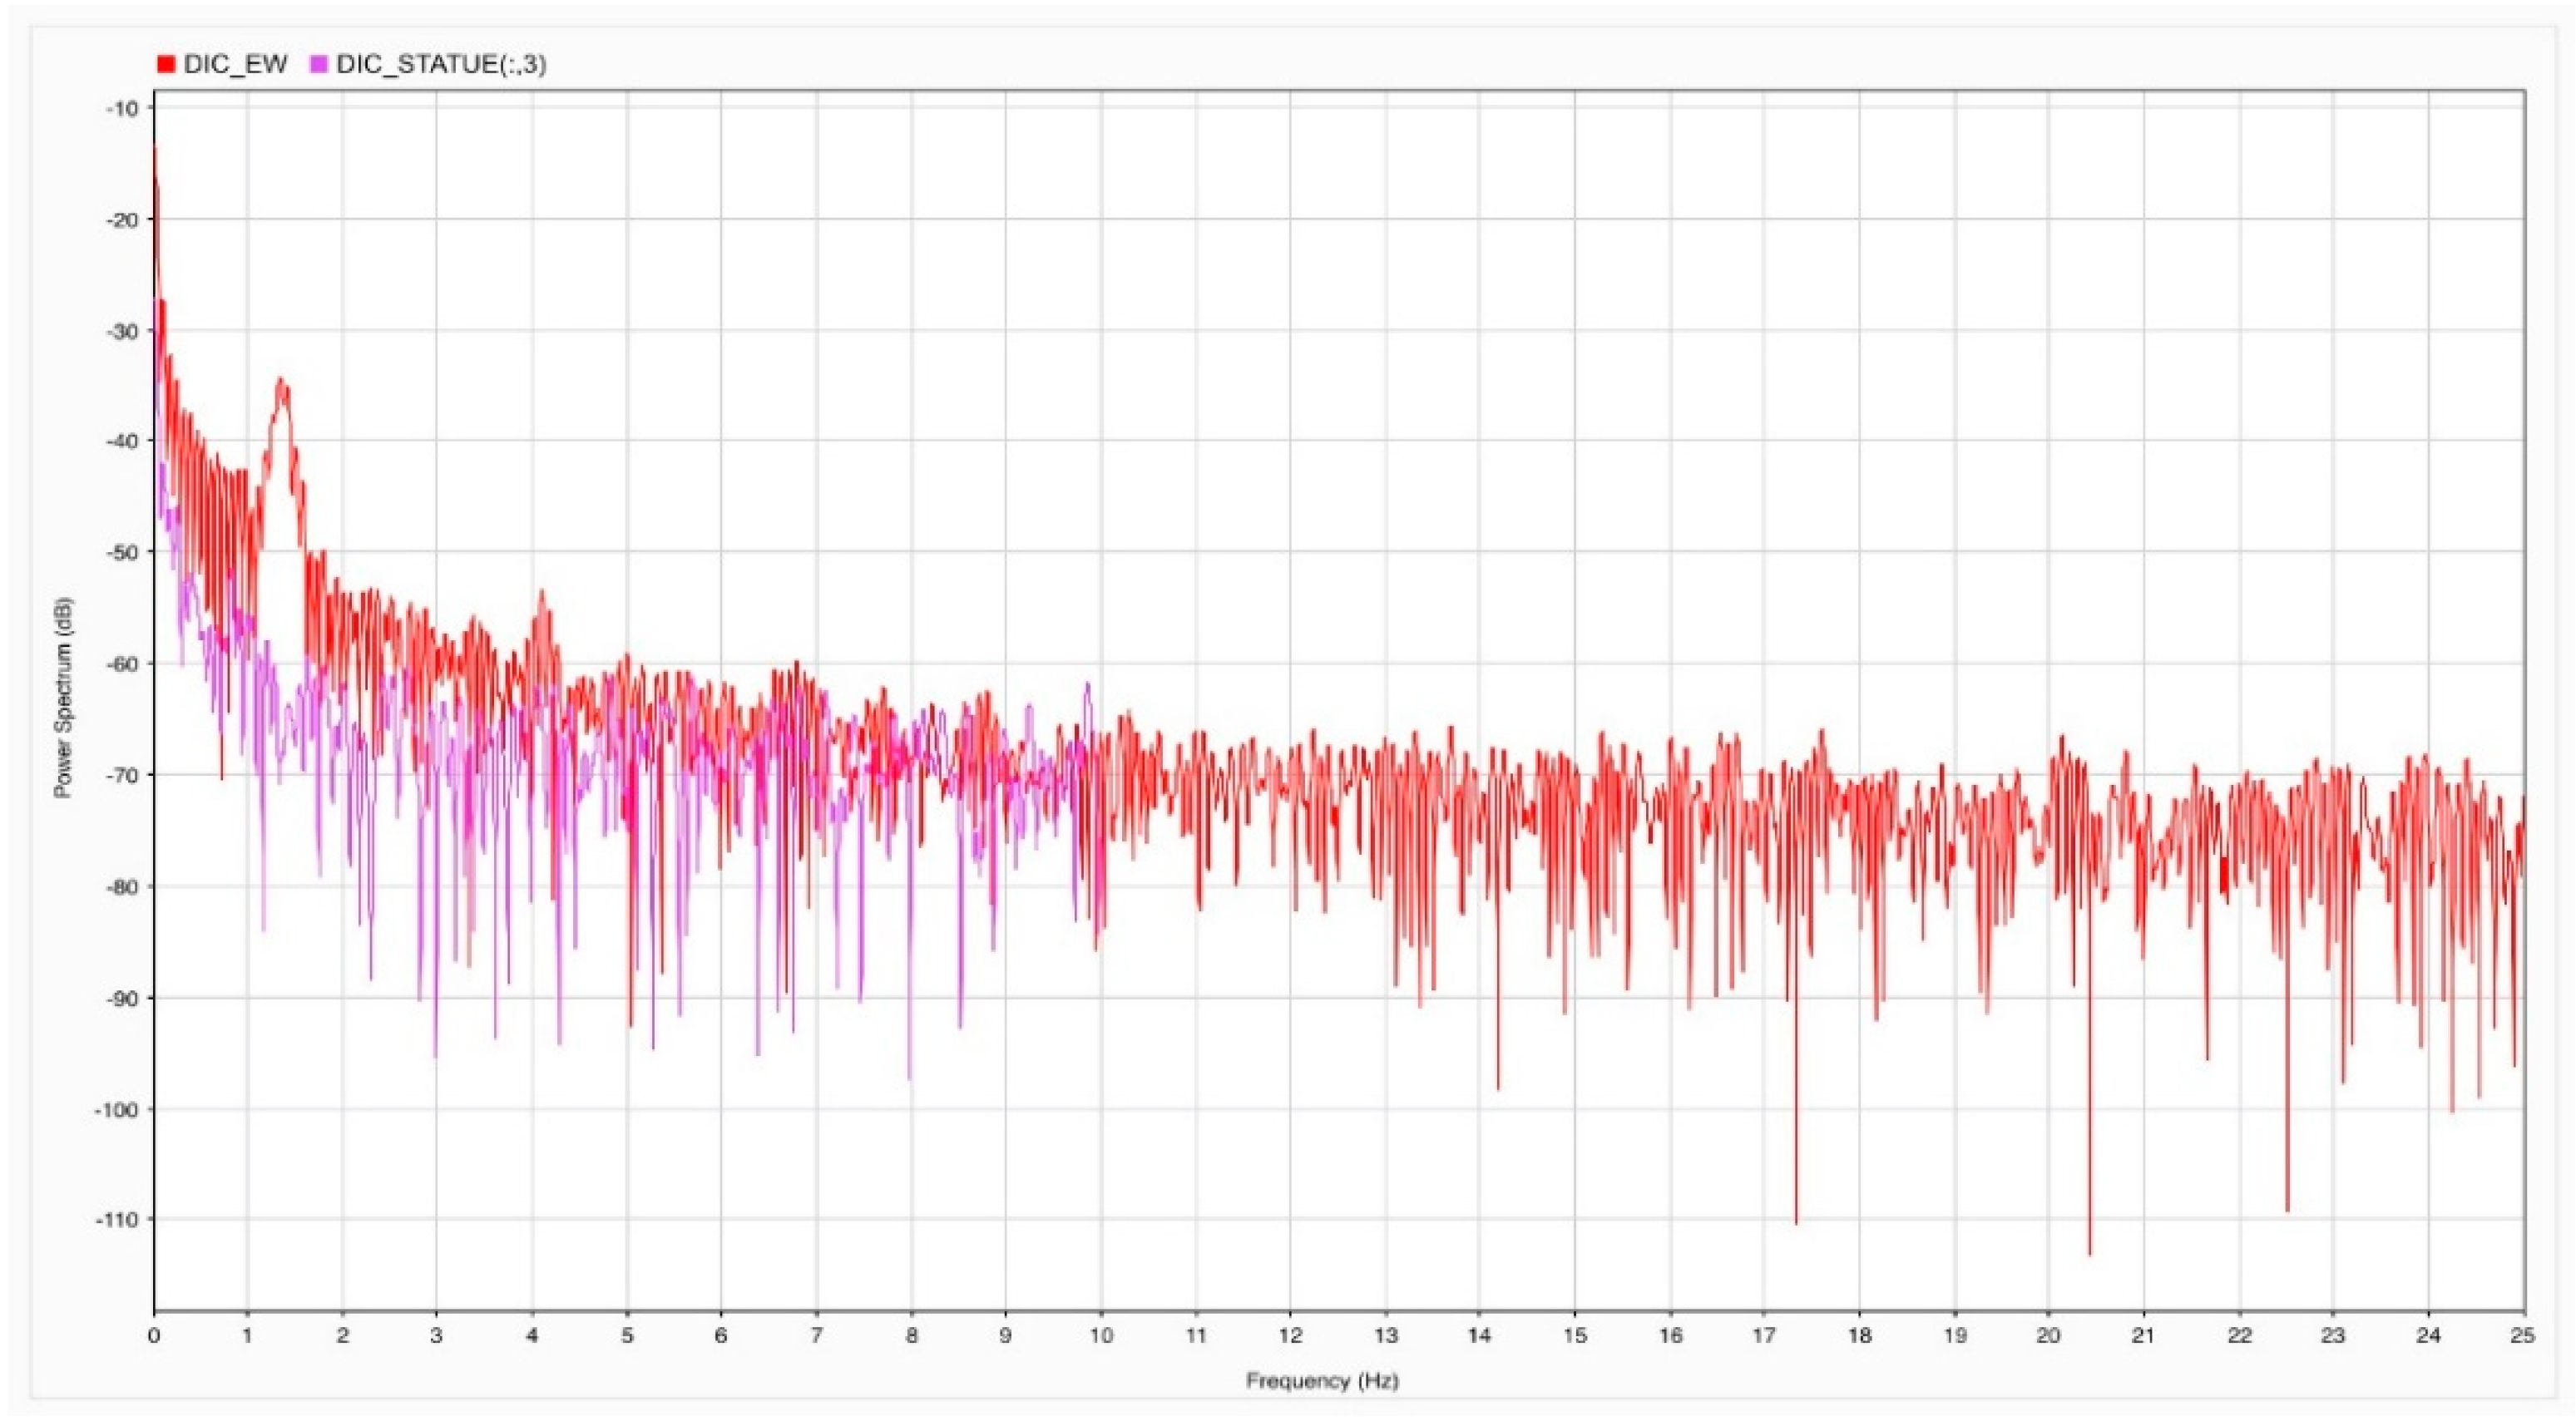Click the x-axis tick label 0
Image resolution: width=2576 pixels, height=1426 pixels.
[153, 1336]
